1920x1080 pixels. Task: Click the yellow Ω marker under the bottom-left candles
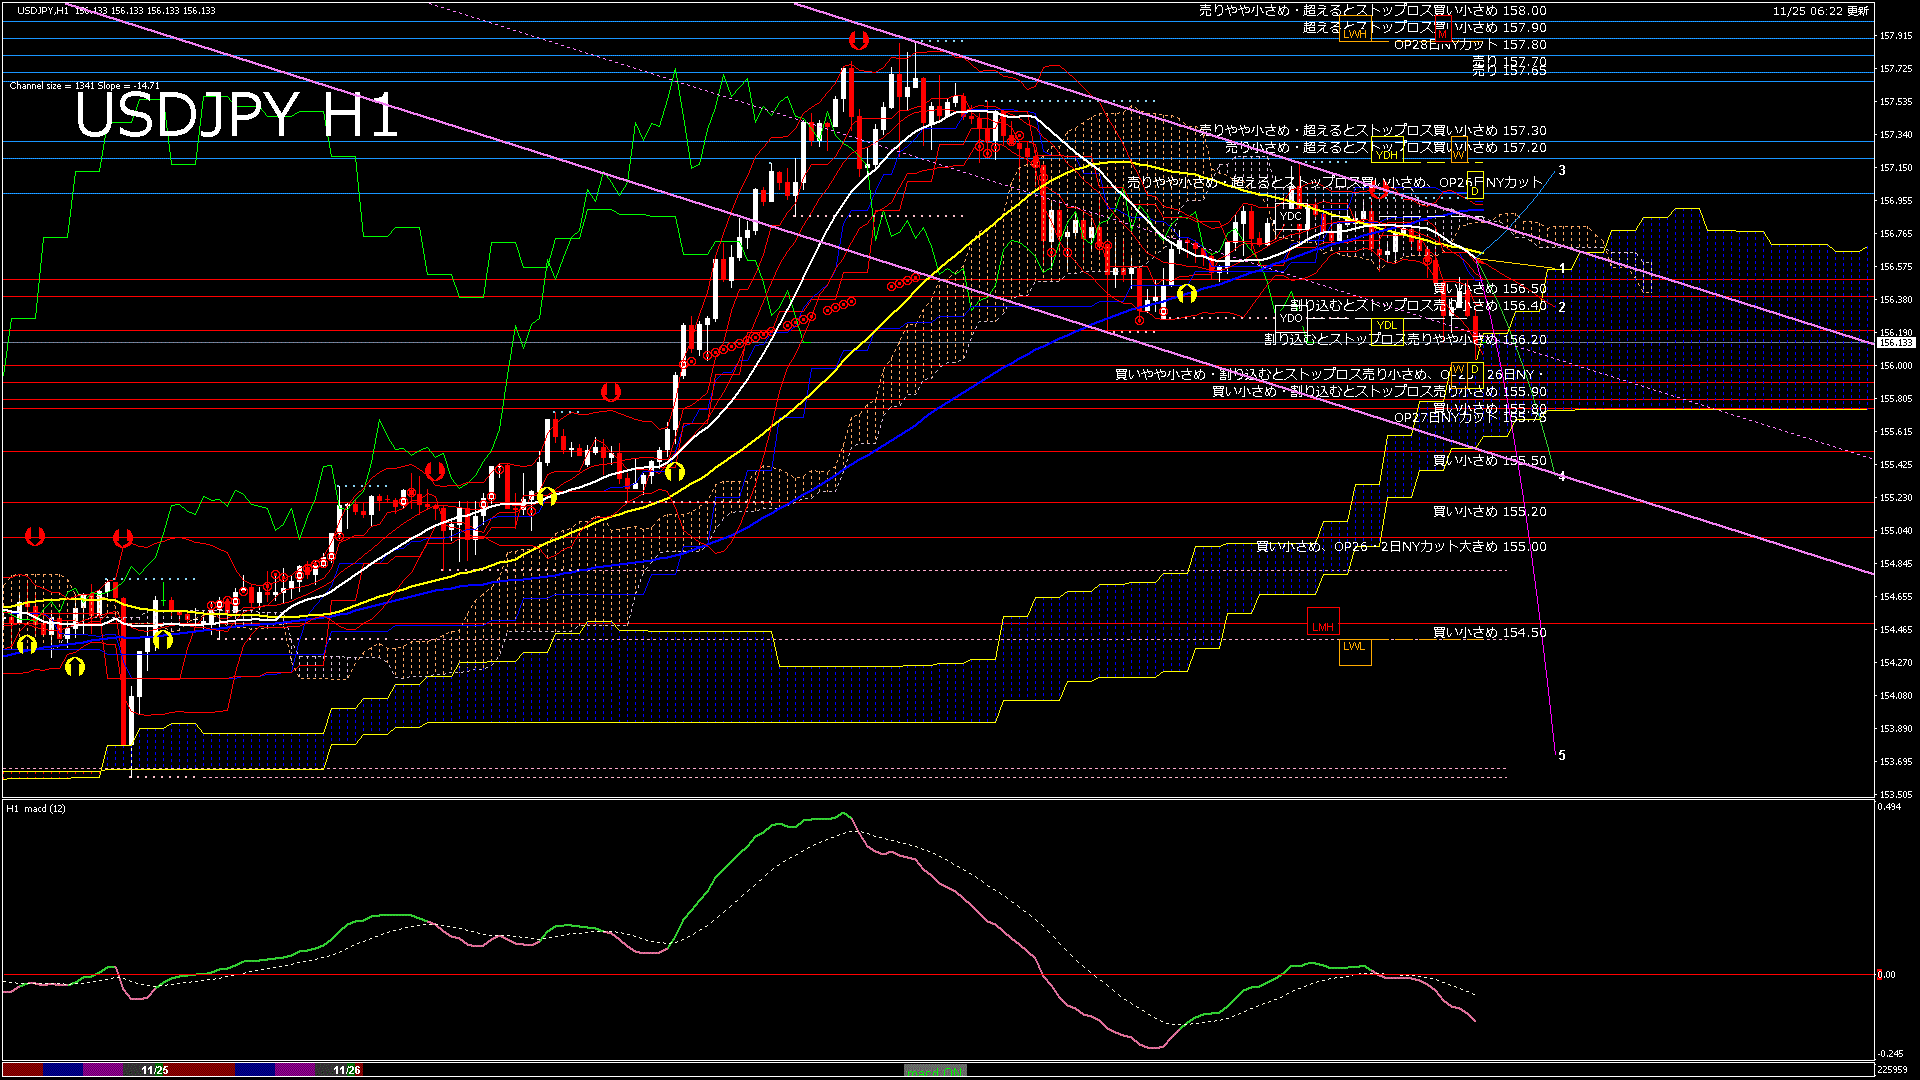click(75, 665)
